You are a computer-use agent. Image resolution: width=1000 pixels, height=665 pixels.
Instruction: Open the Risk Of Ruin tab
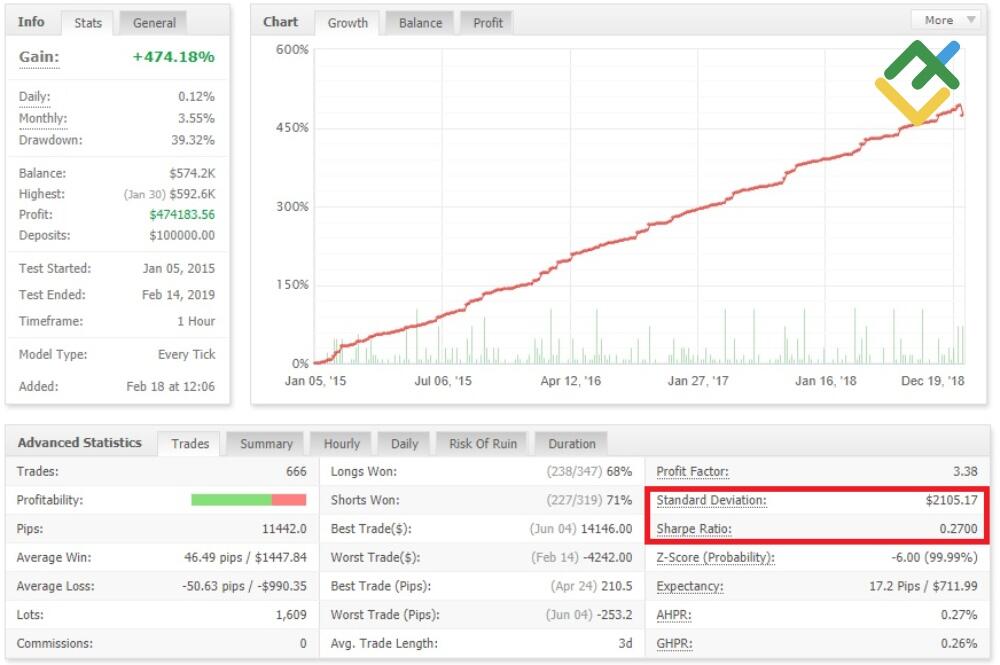484,443
